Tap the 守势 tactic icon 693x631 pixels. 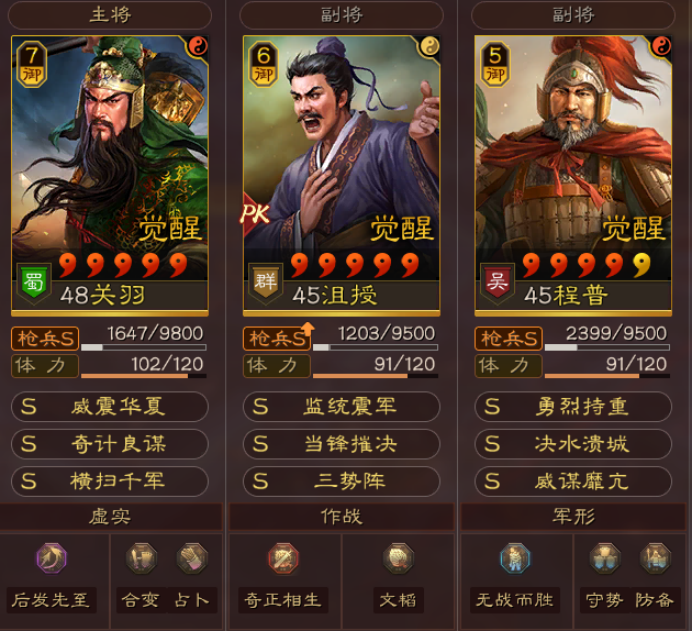click(x=605, y=559)
